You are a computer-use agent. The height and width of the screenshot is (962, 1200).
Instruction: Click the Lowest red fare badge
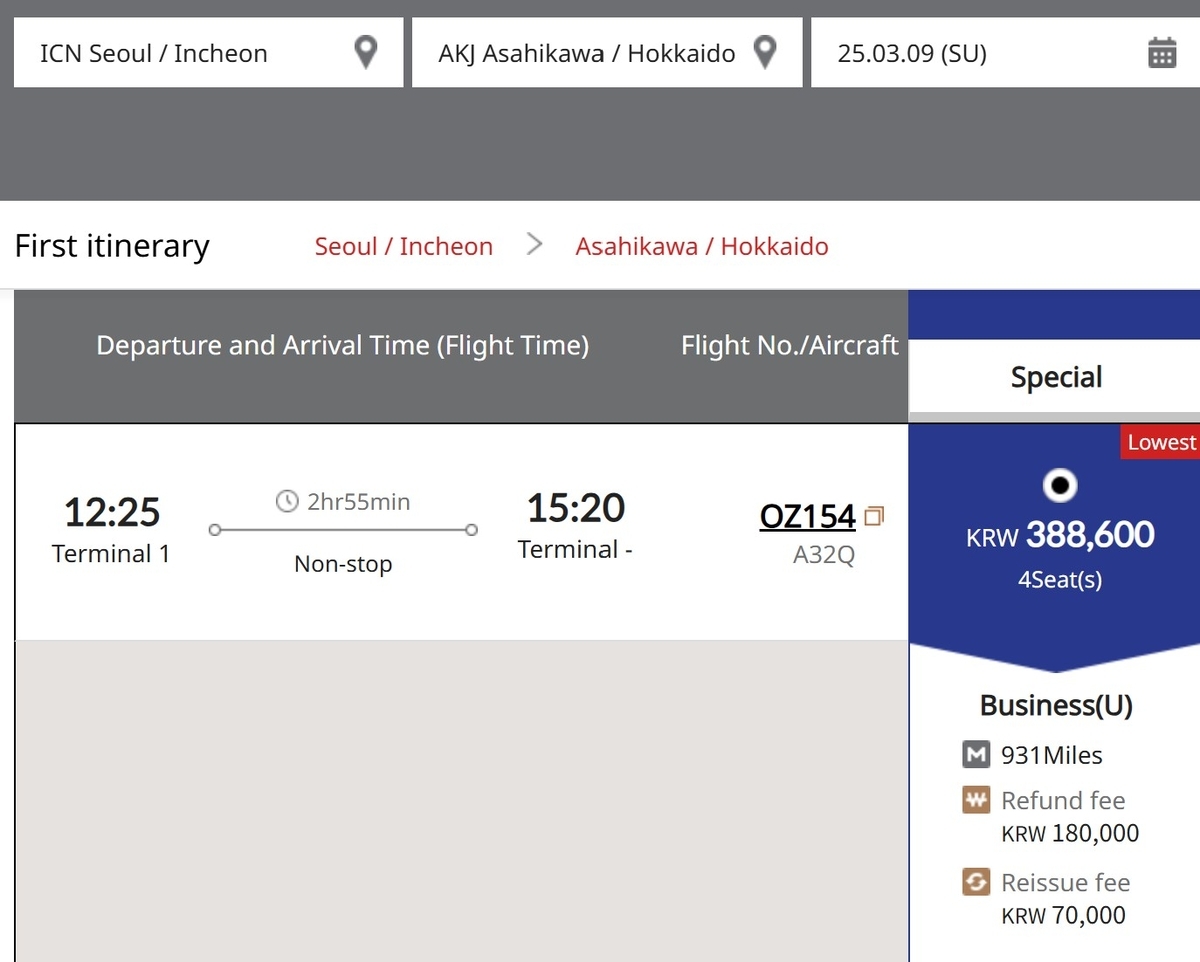1160,442
